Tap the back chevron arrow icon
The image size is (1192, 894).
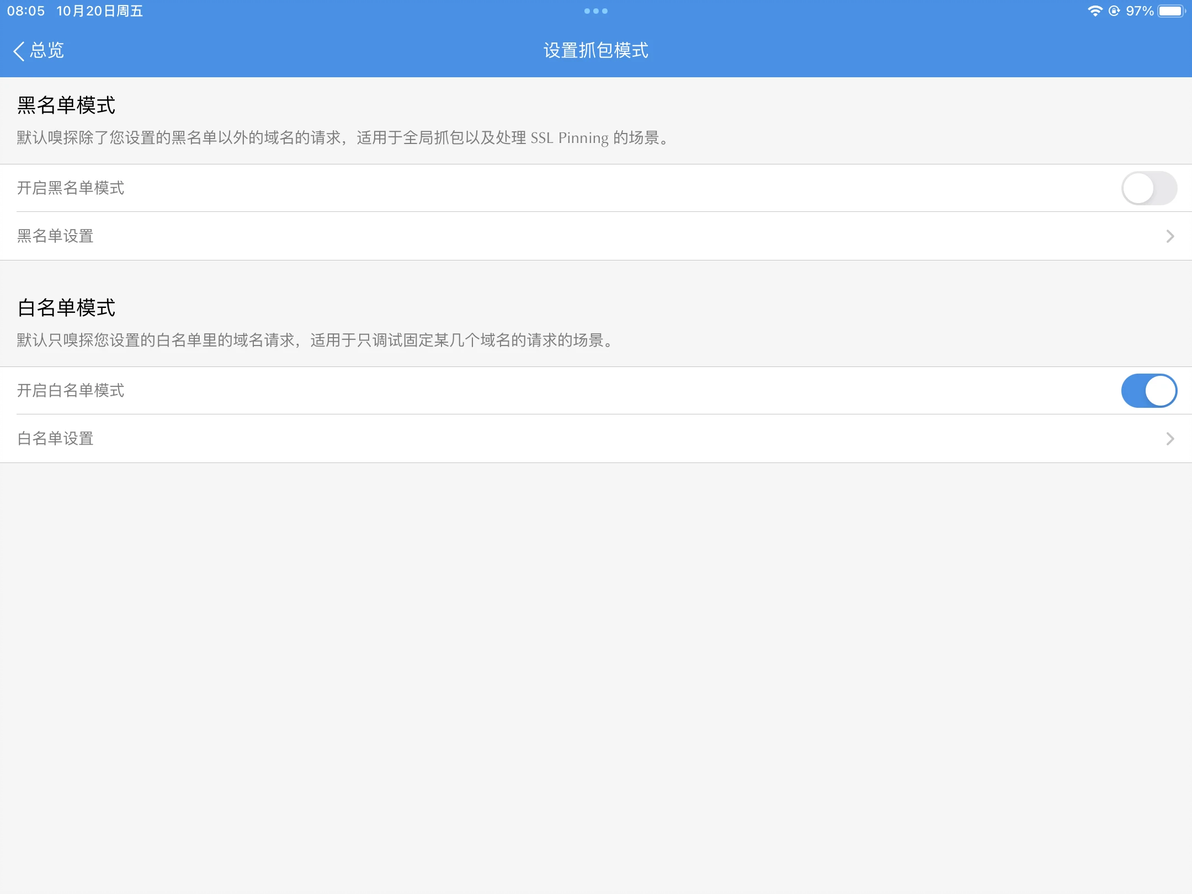pos(19,51)
